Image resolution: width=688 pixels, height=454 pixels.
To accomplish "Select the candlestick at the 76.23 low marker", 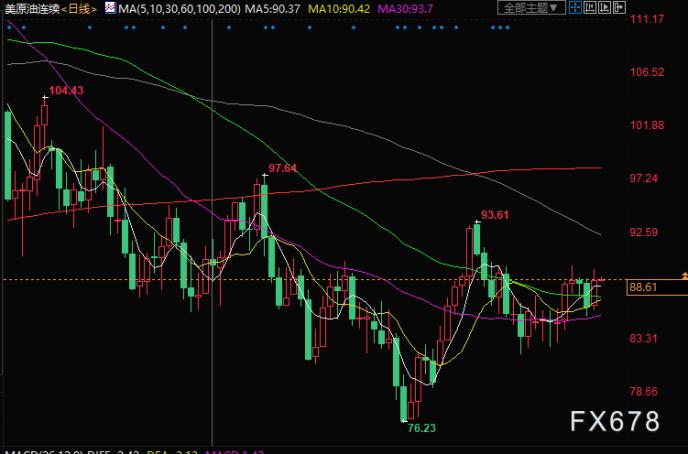I will 404,402.
